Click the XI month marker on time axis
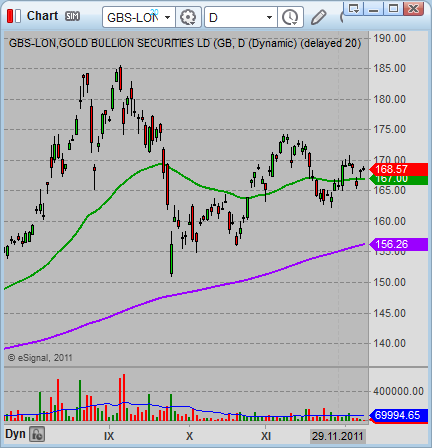The image size is (432, 448). (266, 436)
